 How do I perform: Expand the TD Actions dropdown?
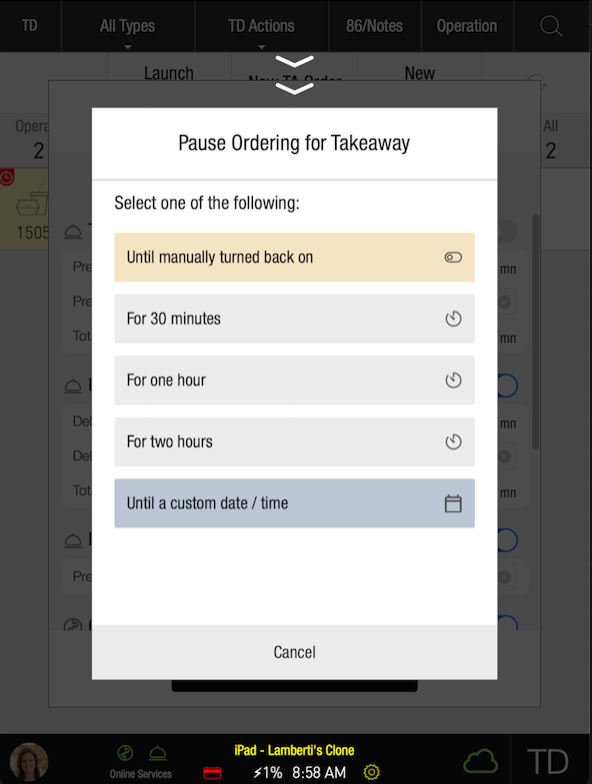tap(262, 26)
